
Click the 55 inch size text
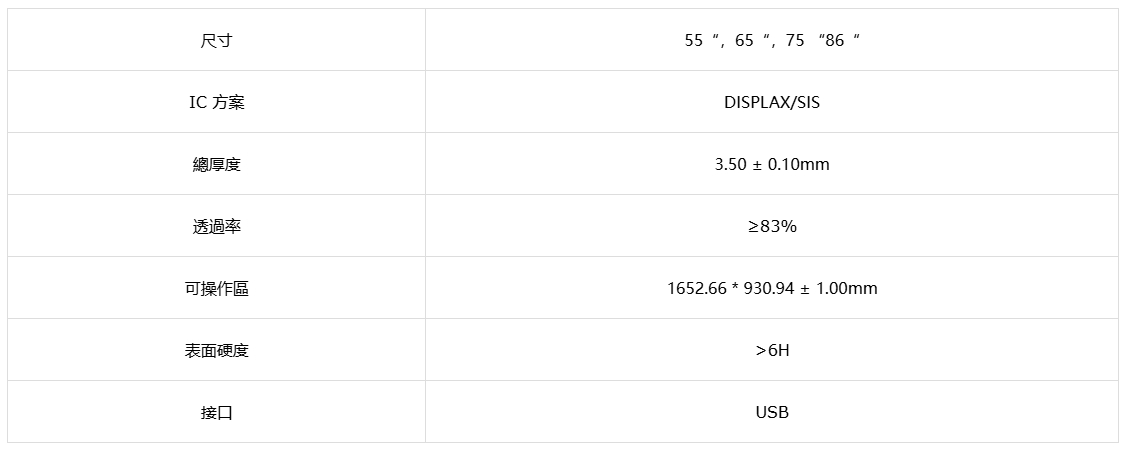[694, 40]
